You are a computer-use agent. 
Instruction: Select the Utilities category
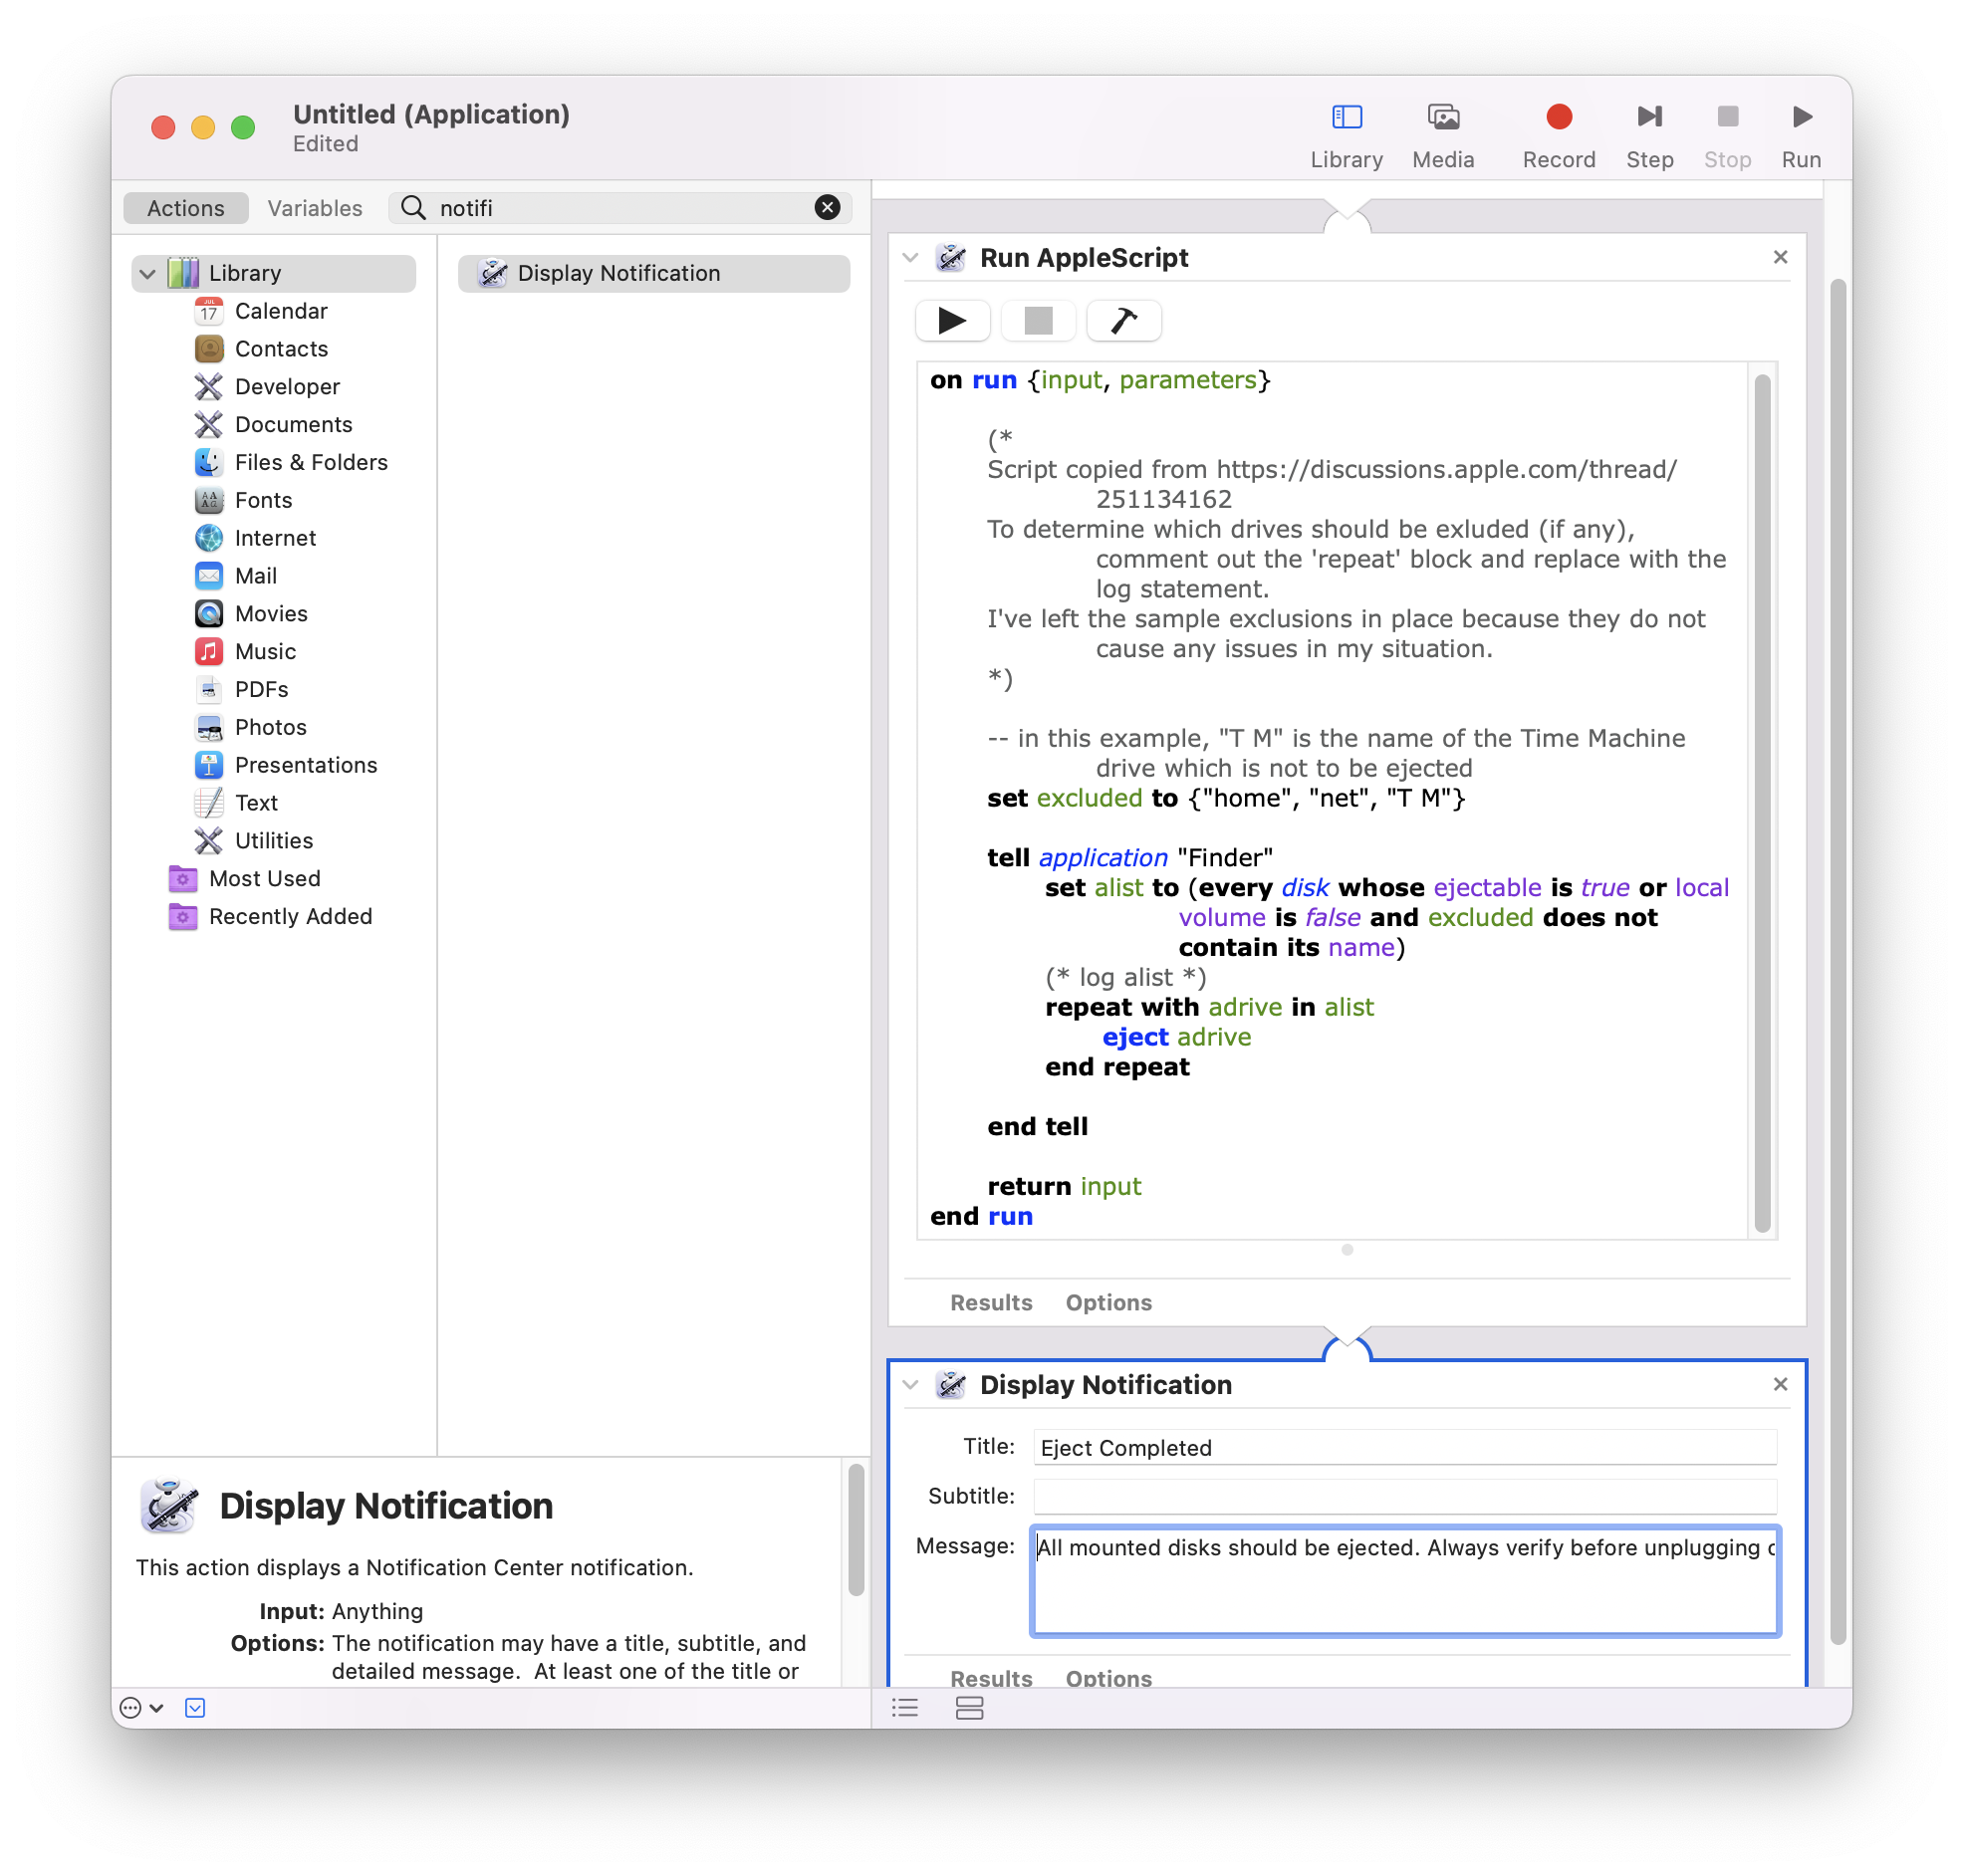click(x=274, y=842)
